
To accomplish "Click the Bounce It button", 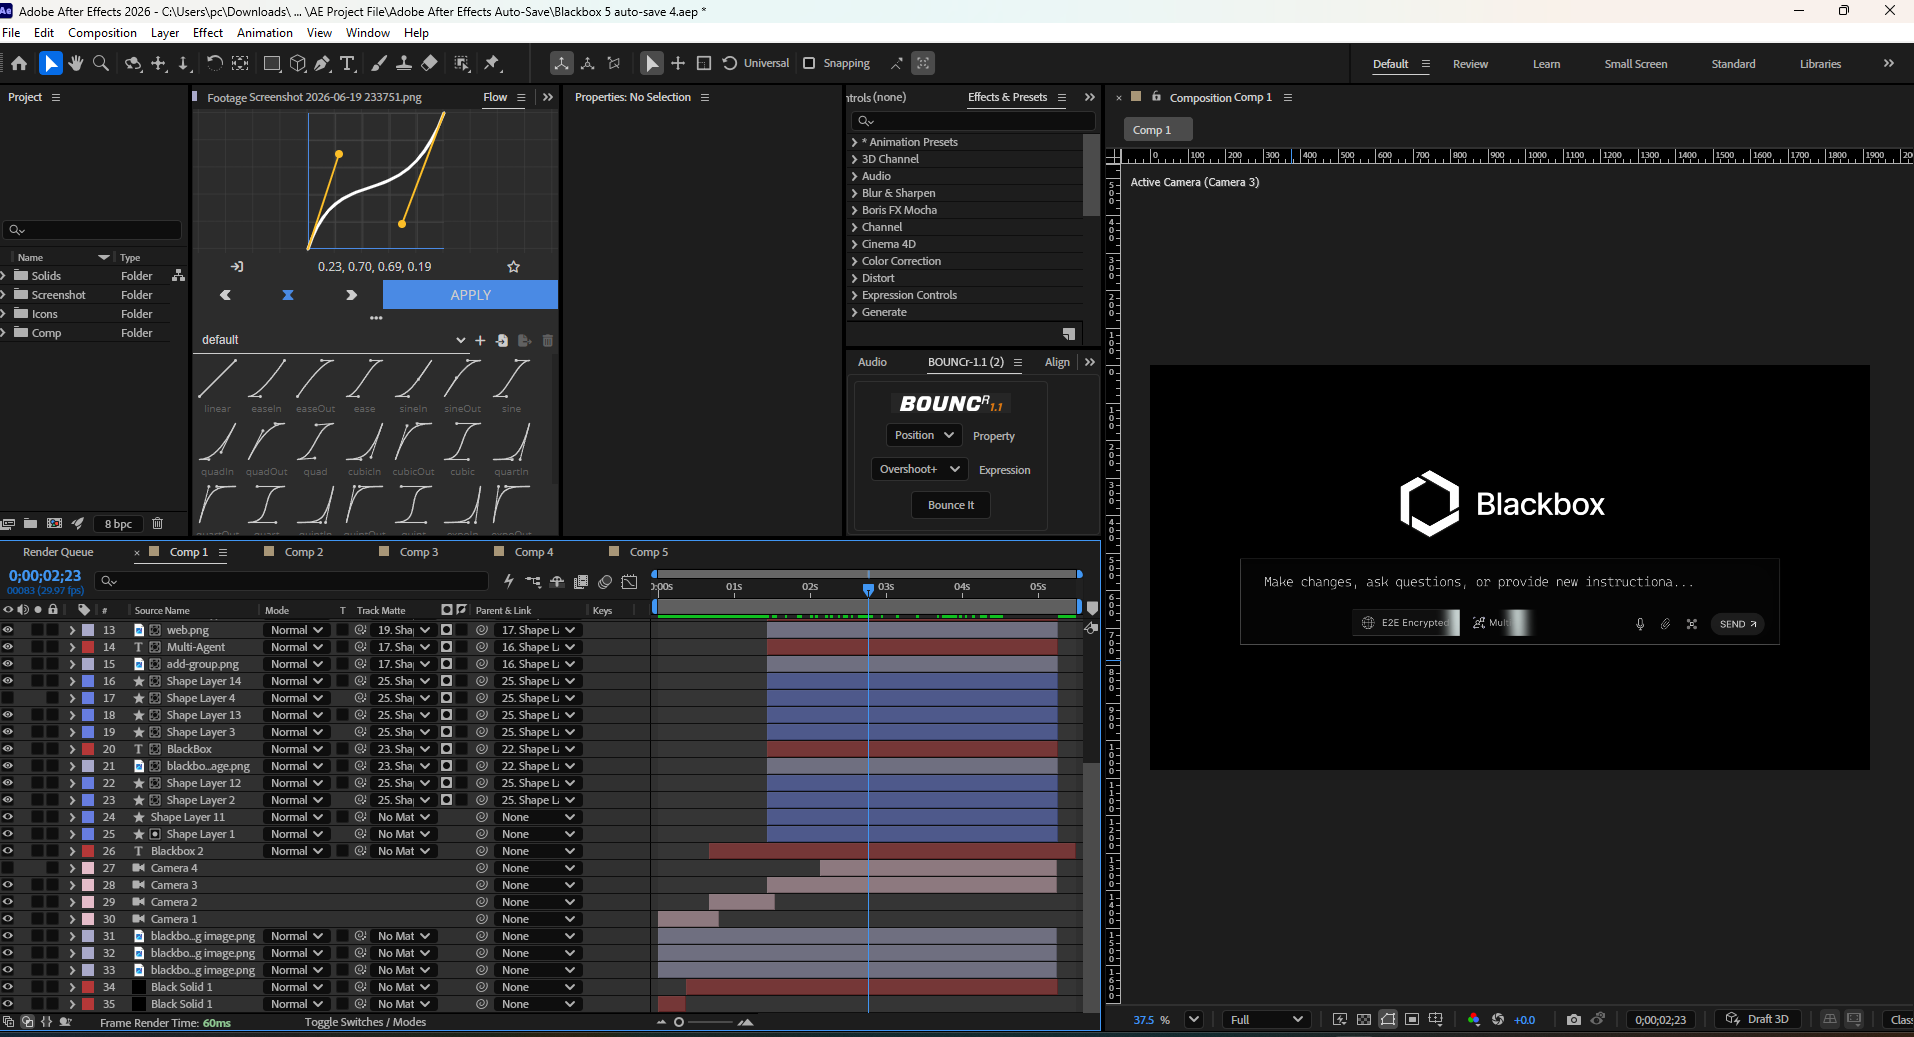I will click(950, 505).
